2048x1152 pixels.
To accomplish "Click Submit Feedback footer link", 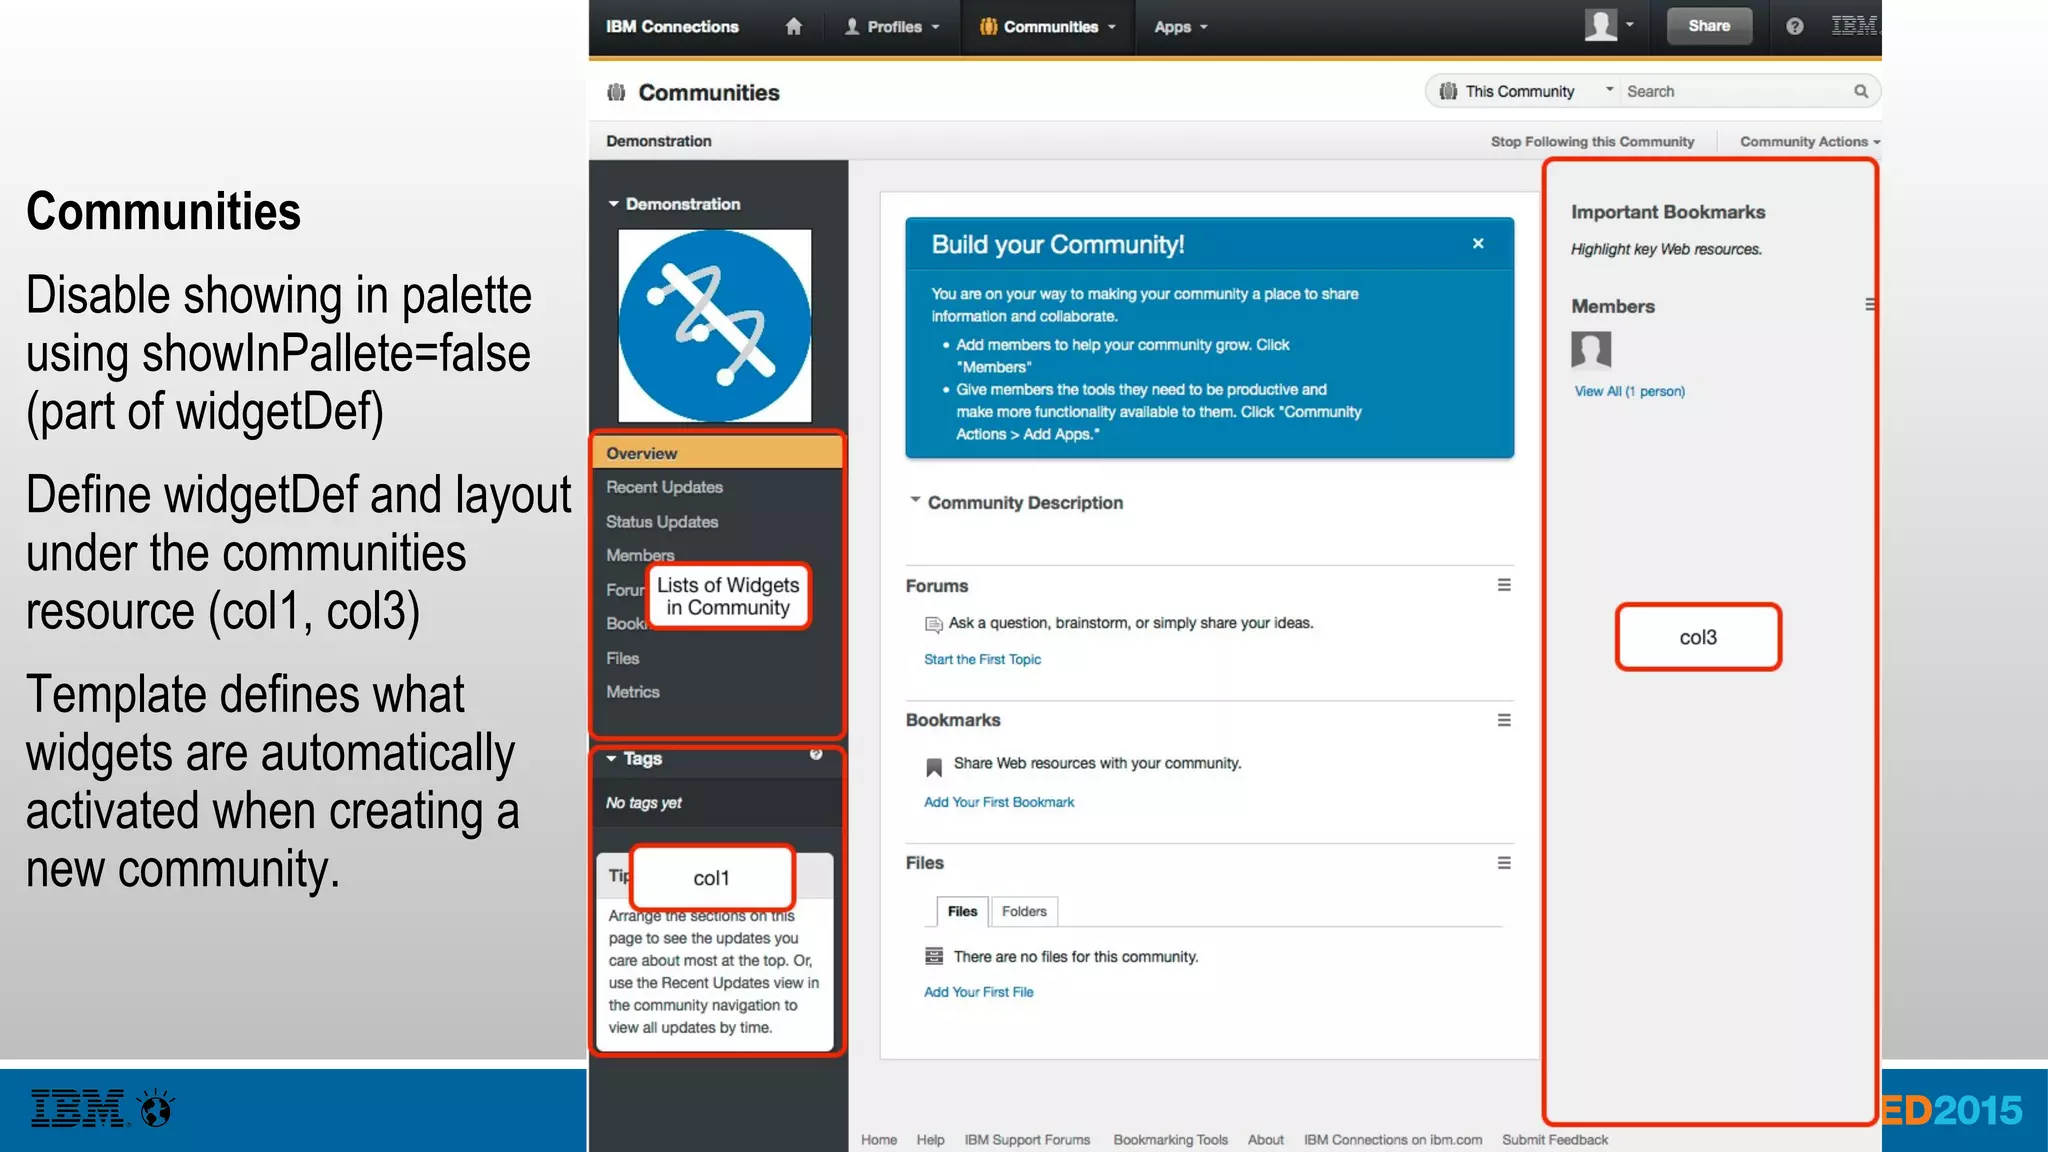I will coord(1555,1140).
